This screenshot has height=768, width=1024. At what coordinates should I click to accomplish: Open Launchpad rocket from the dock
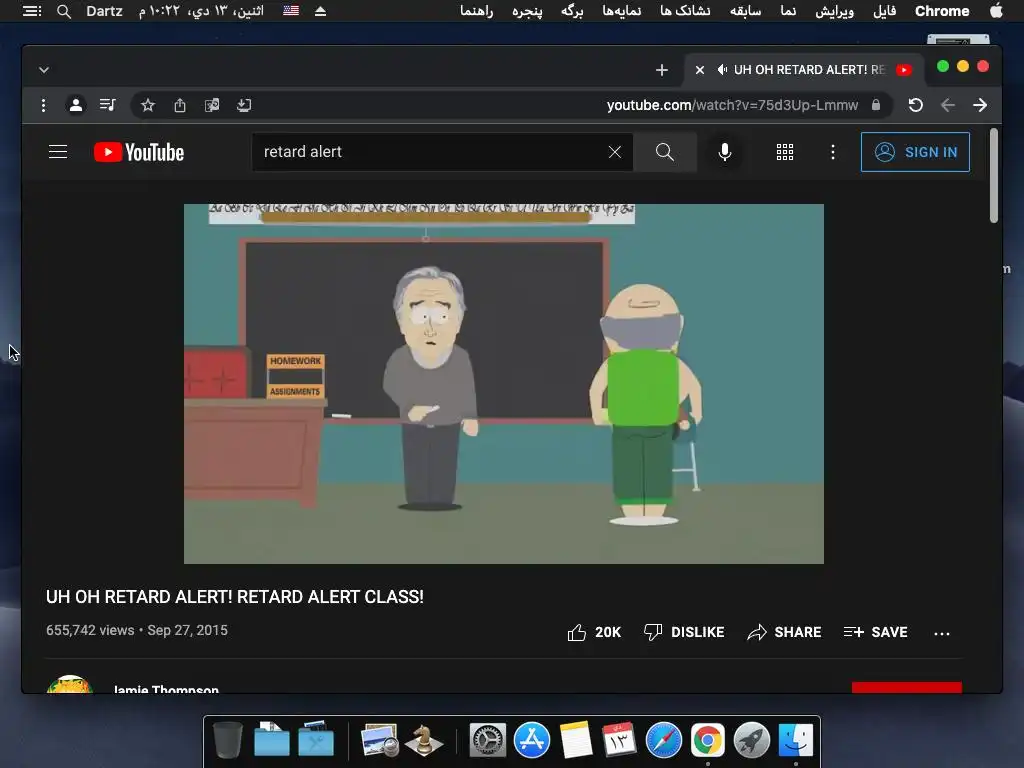point(752,740)
